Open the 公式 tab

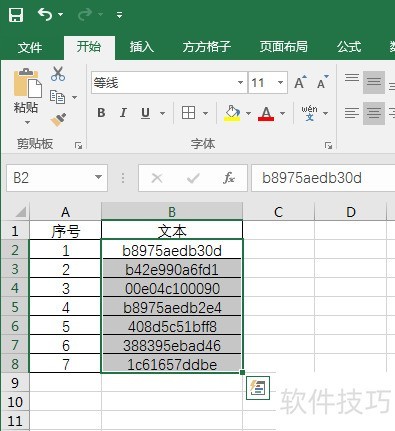pos(349,47)
